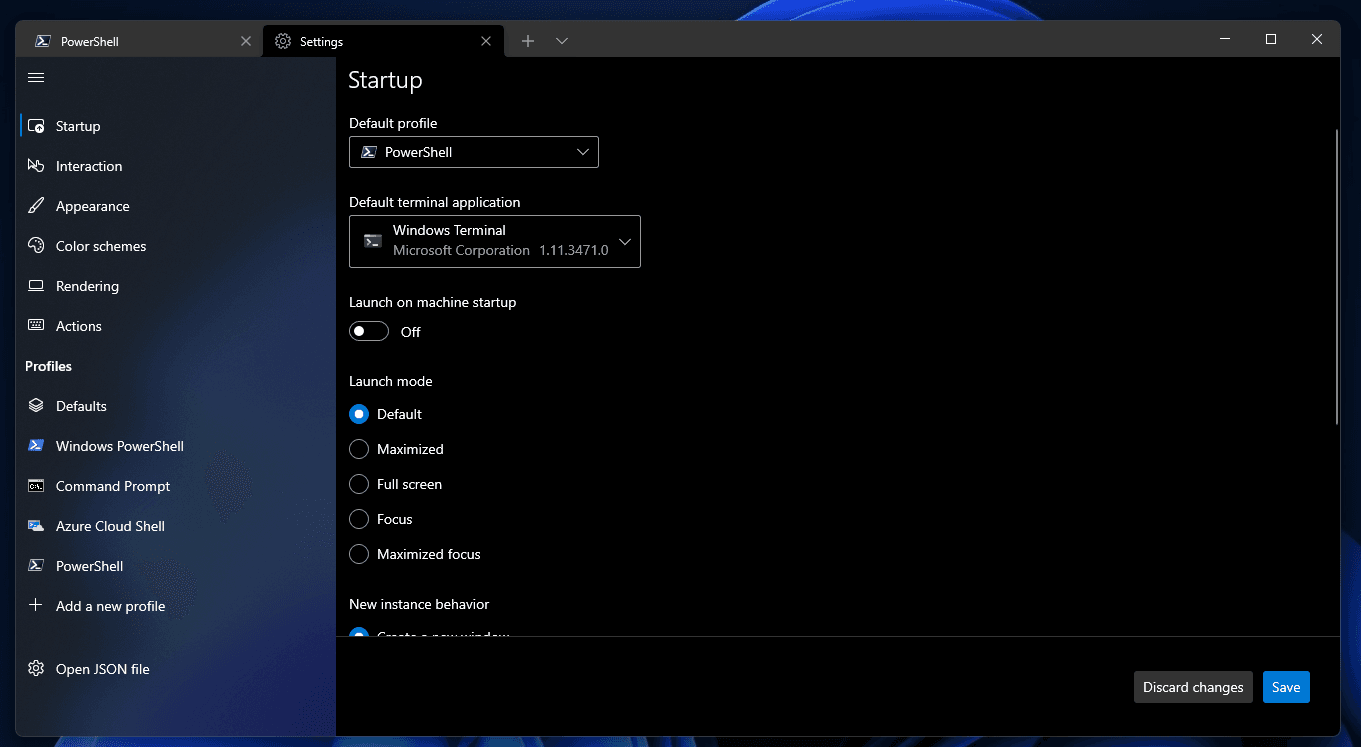Close the PowerShell tab
This screenshot has width=1361, height=747.
(x=246, y=41)
